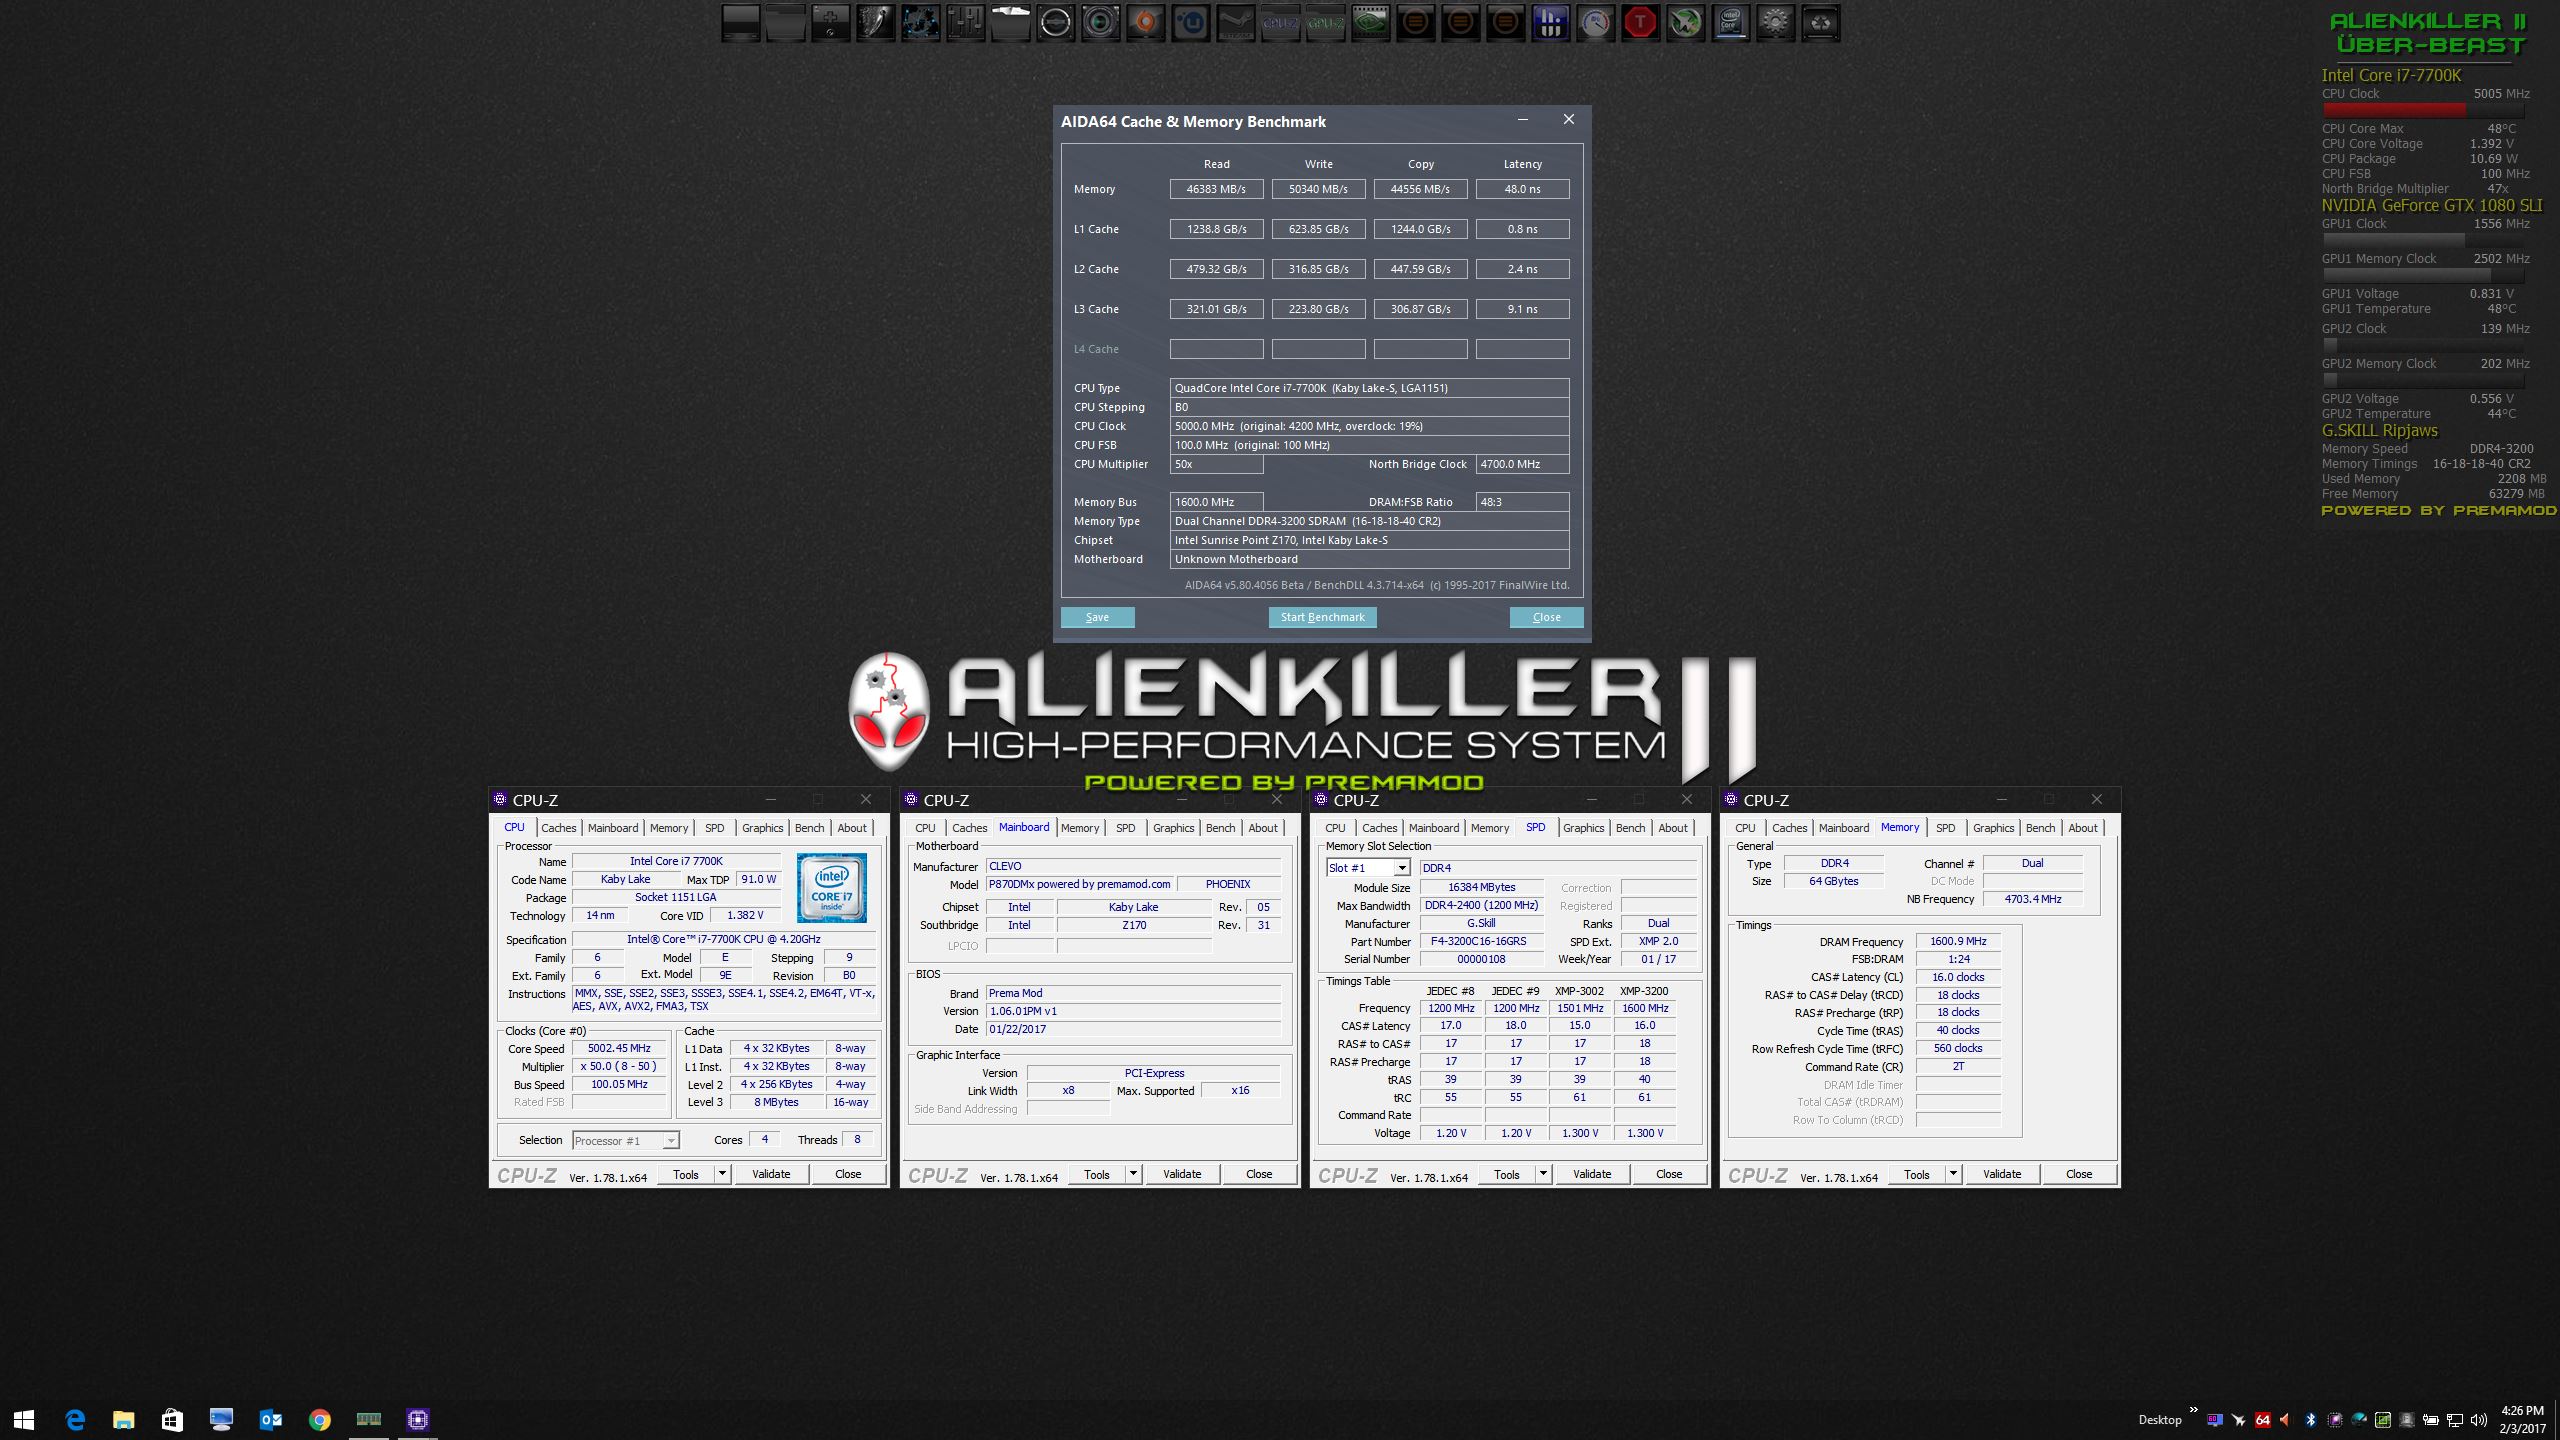Click the Memory Read result field
2560x1440 pixels.
point(1216,189)
